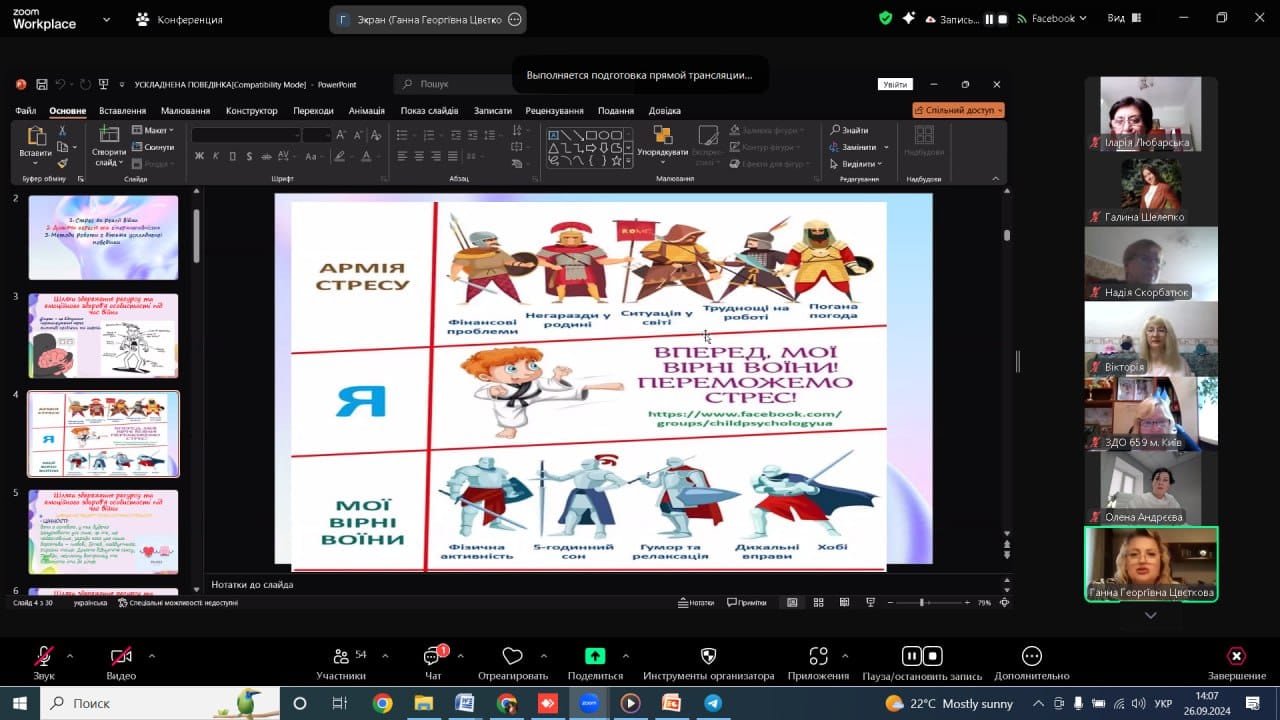Click the Zoom AI Companion sparkle icon
This screenshot has height=720, width=1280.
[909, 18]
